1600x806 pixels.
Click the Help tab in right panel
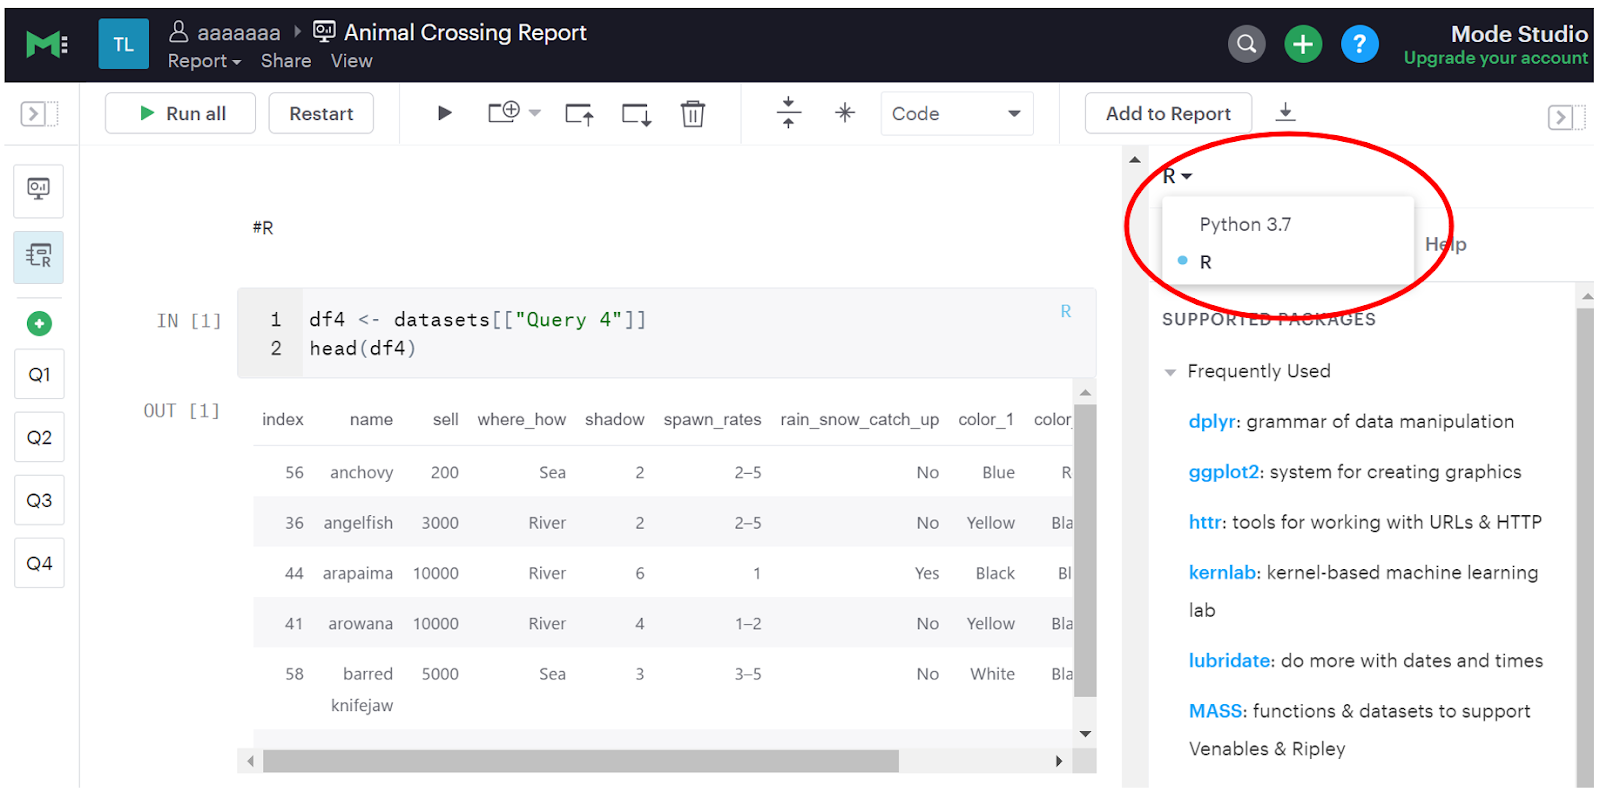click(x=1445, y=244)
